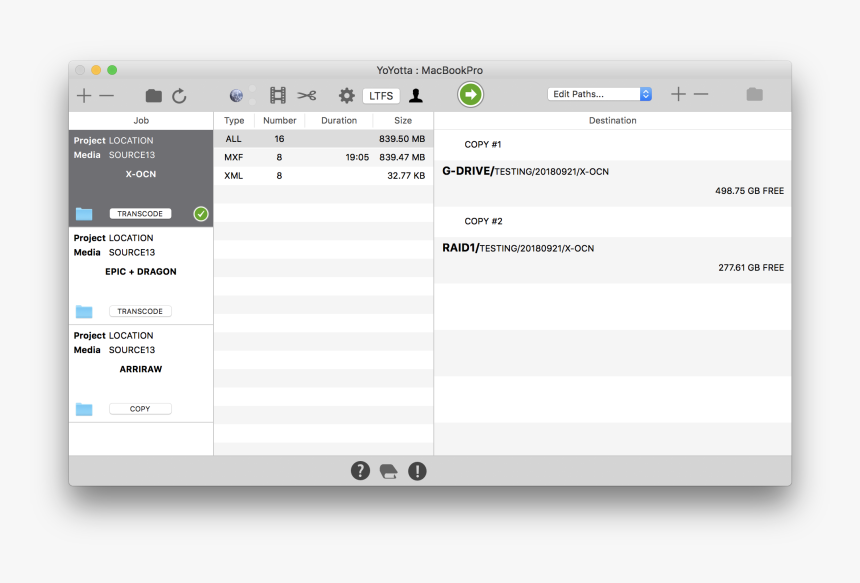Click COPY on the ARRIRAW job

(x=140, y=408)
